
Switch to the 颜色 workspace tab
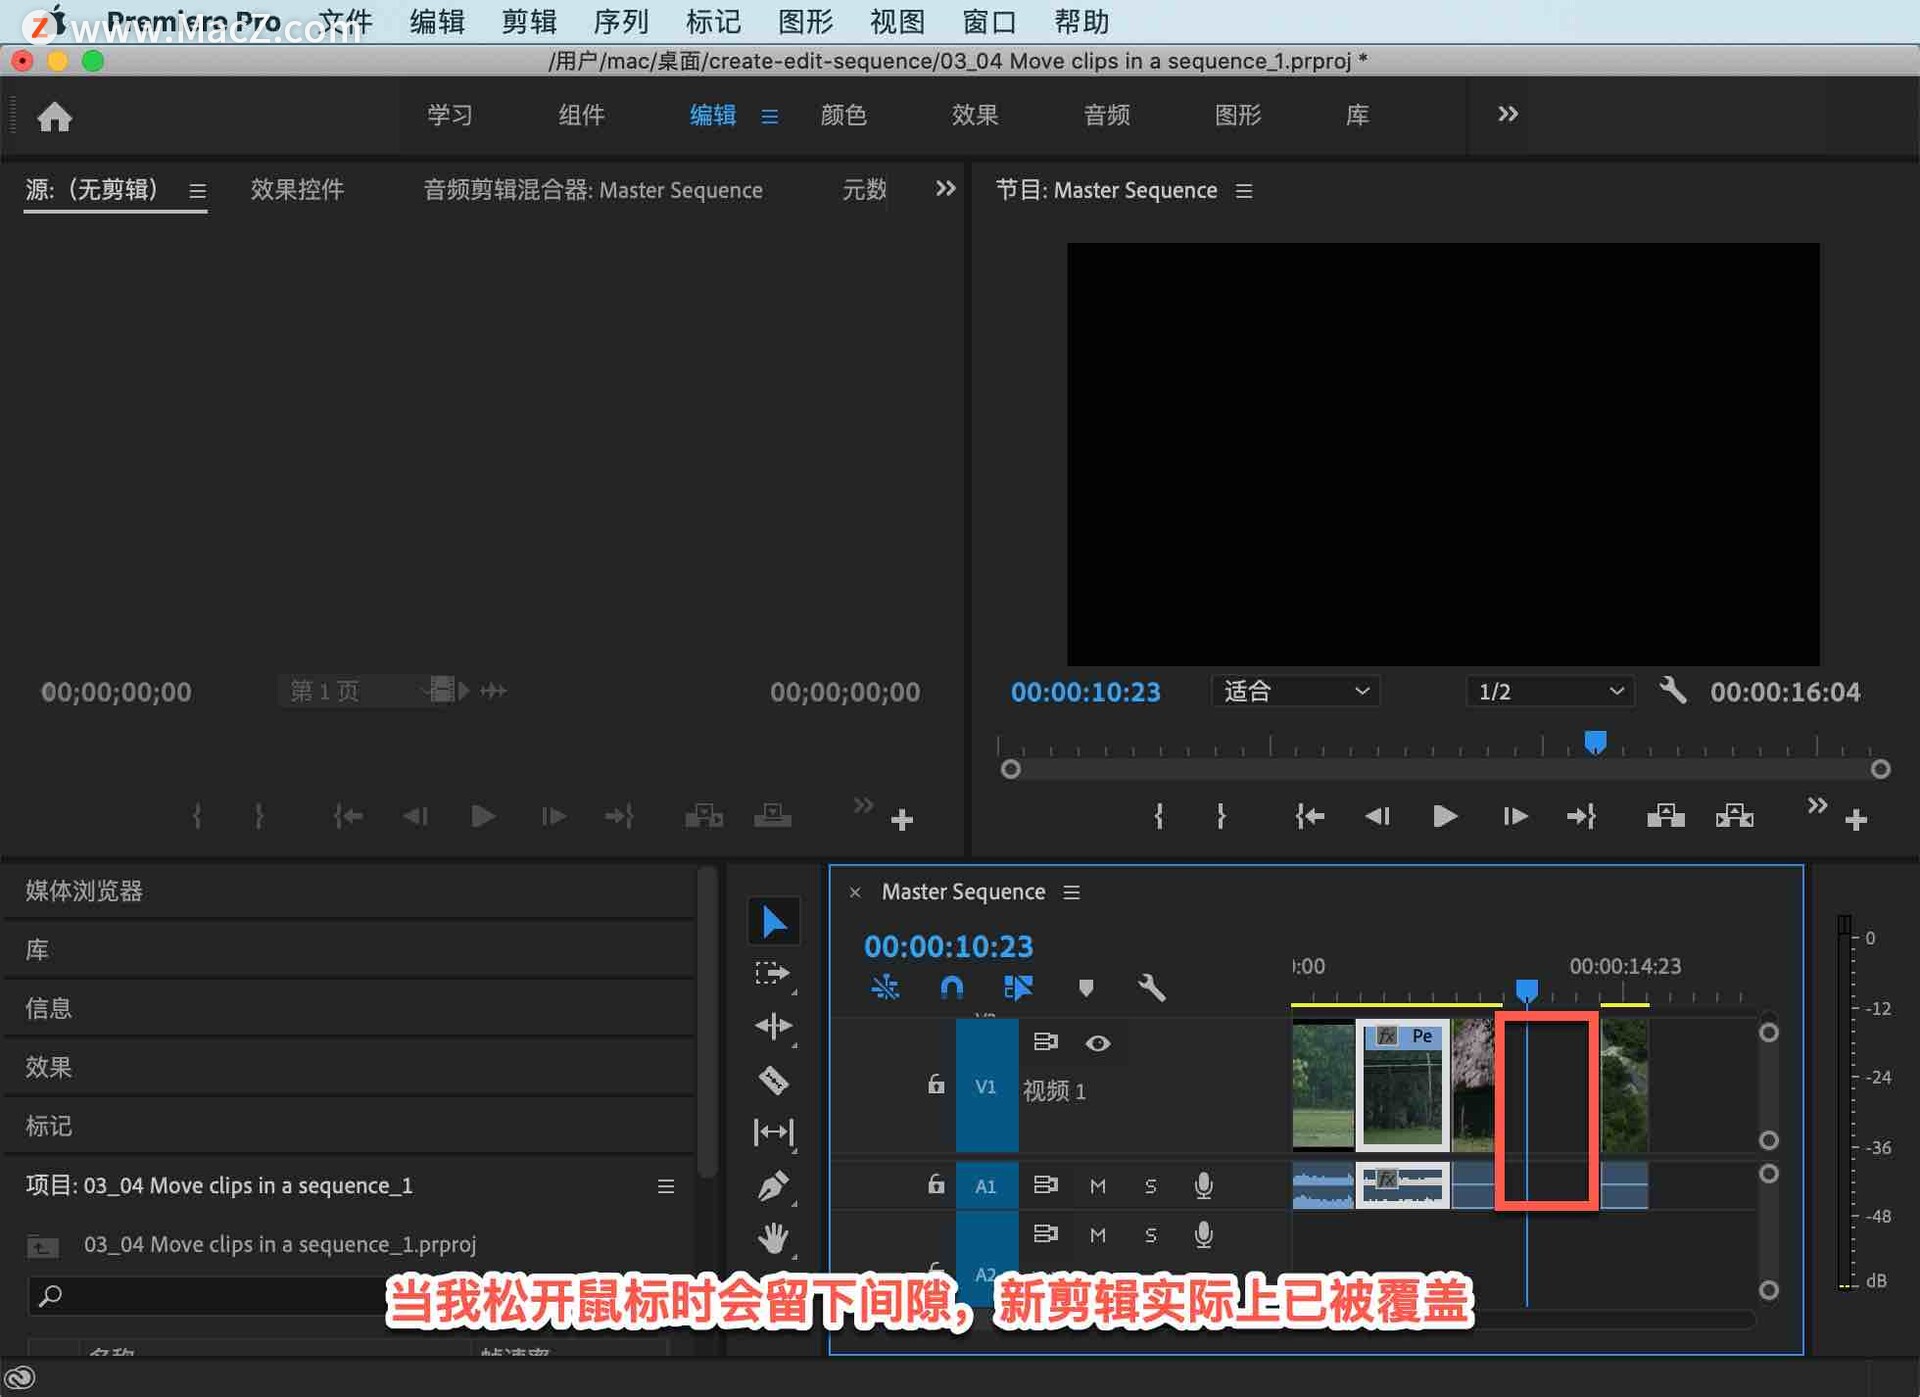[x=843, y=115]
